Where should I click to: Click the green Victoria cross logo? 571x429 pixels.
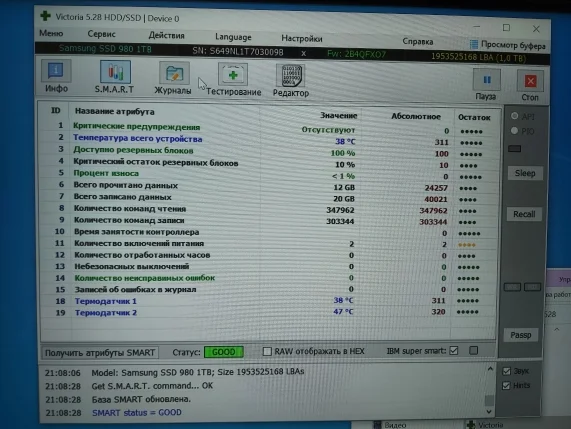tap(46, 16)
